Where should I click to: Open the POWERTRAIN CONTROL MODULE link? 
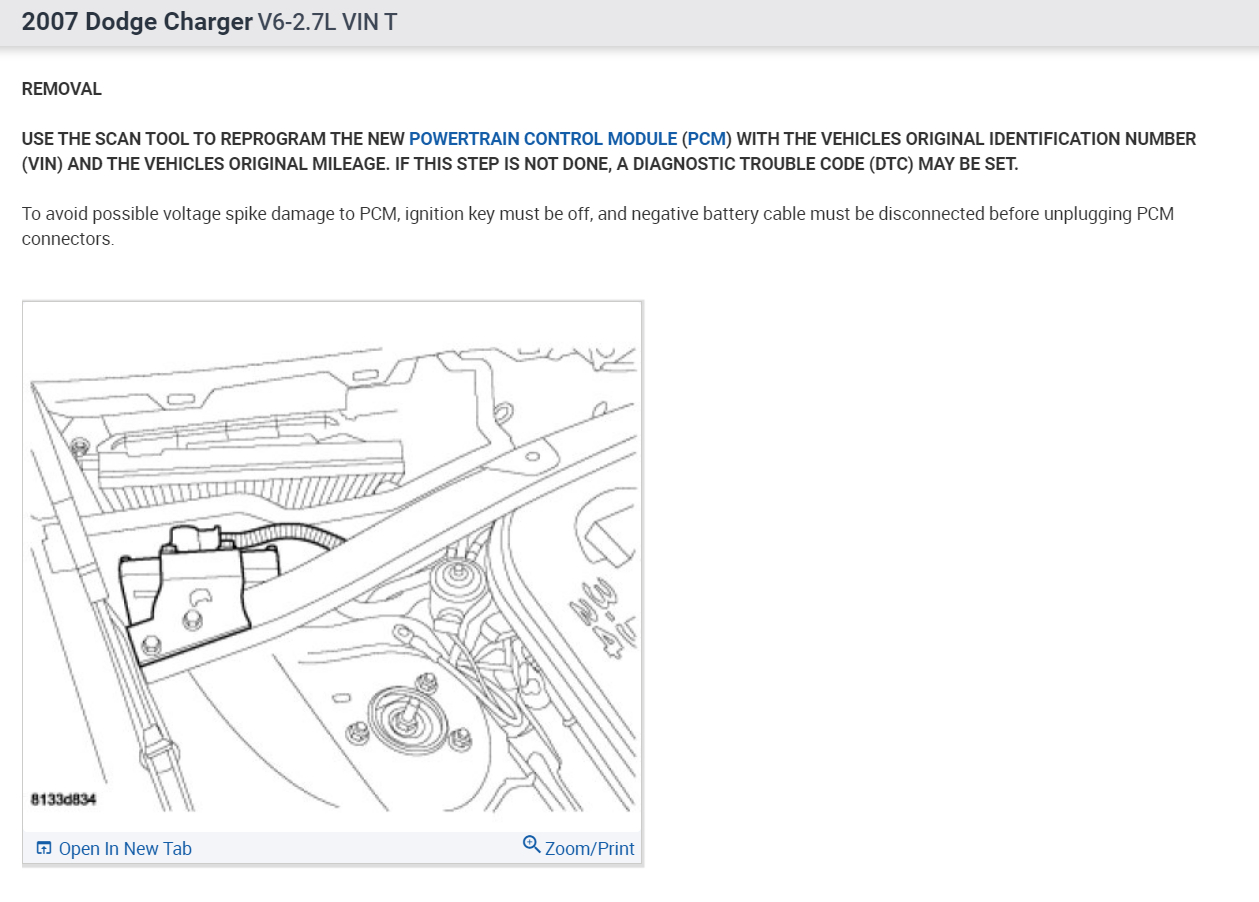click(x=543, y=139)
